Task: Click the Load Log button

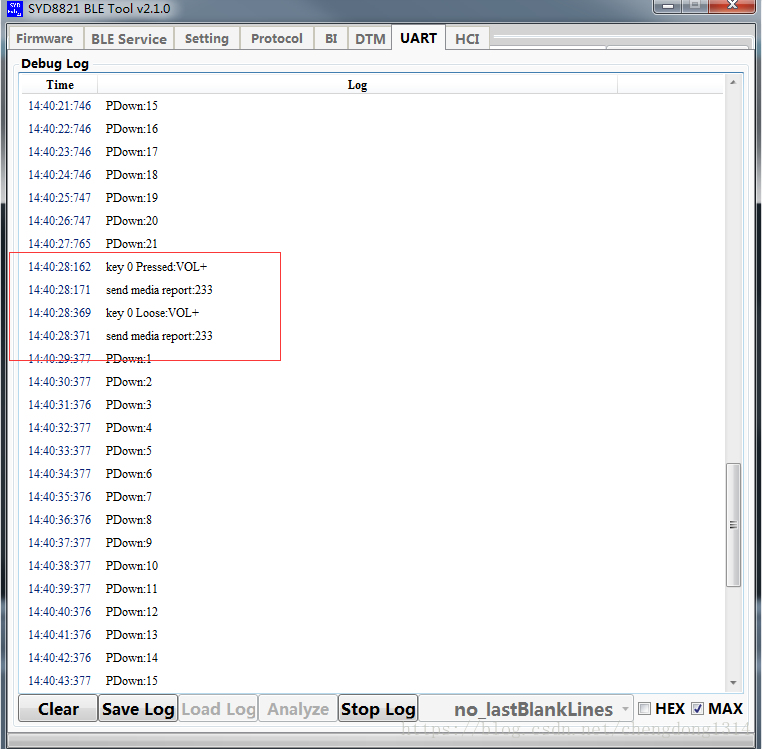Action: (218, 709)
